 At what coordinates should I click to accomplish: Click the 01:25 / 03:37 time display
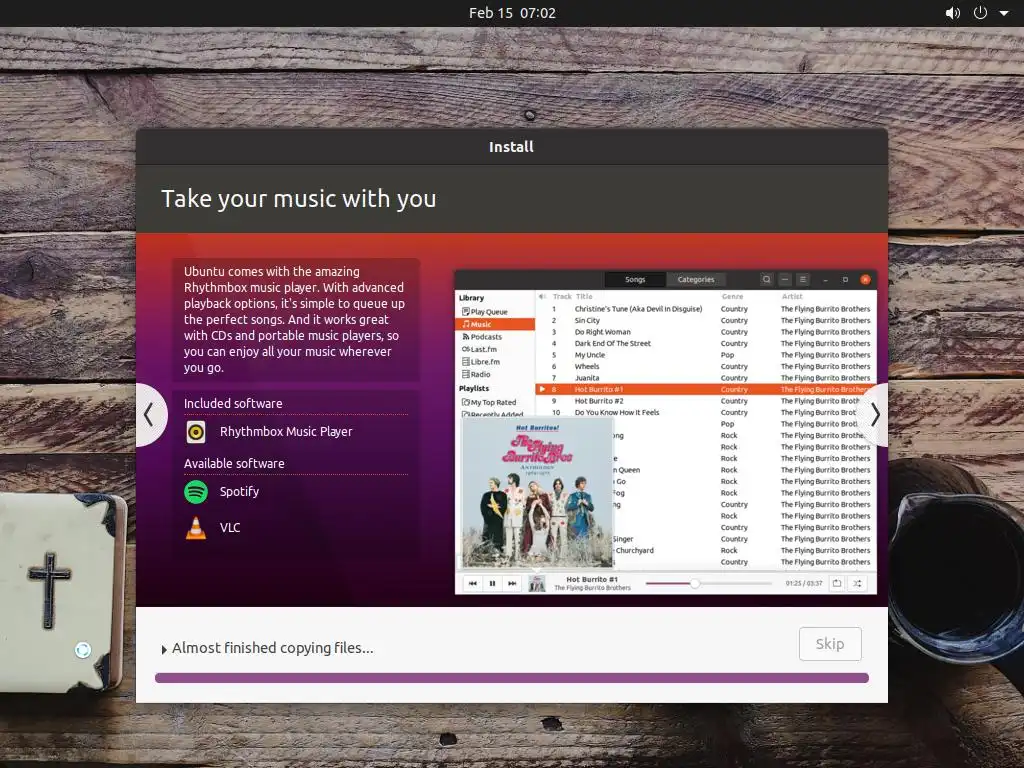point(803,583)
